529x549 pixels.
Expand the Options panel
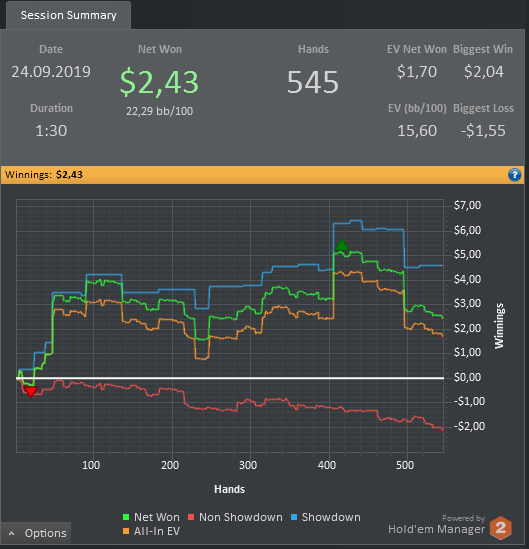36,533
